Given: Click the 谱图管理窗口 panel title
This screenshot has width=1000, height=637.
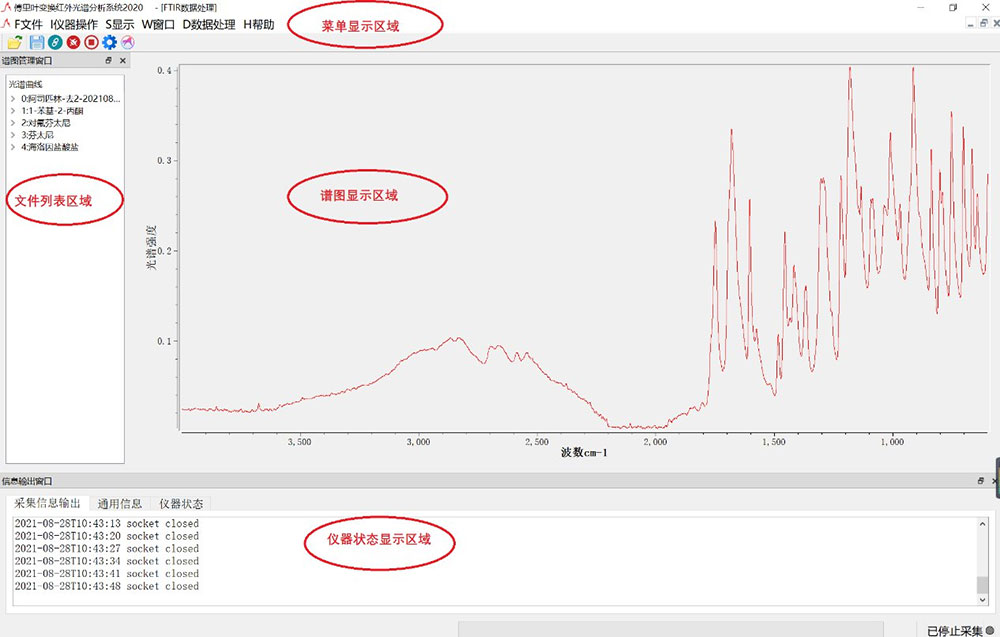Looking at the screenshot, I should click(27, 61).
